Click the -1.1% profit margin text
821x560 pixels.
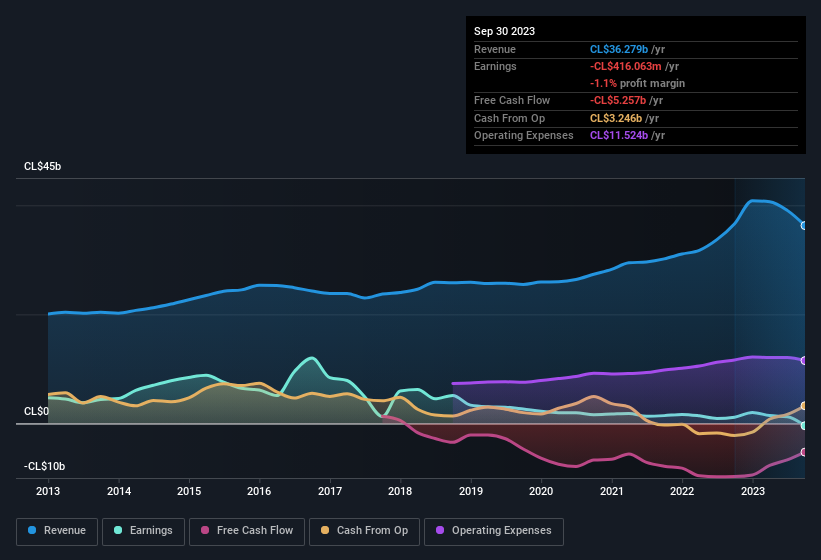(637, 83)
